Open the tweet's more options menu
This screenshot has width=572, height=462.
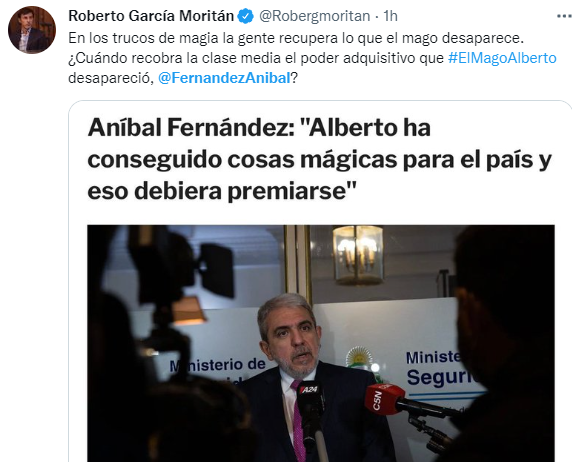tap(564, 16)
